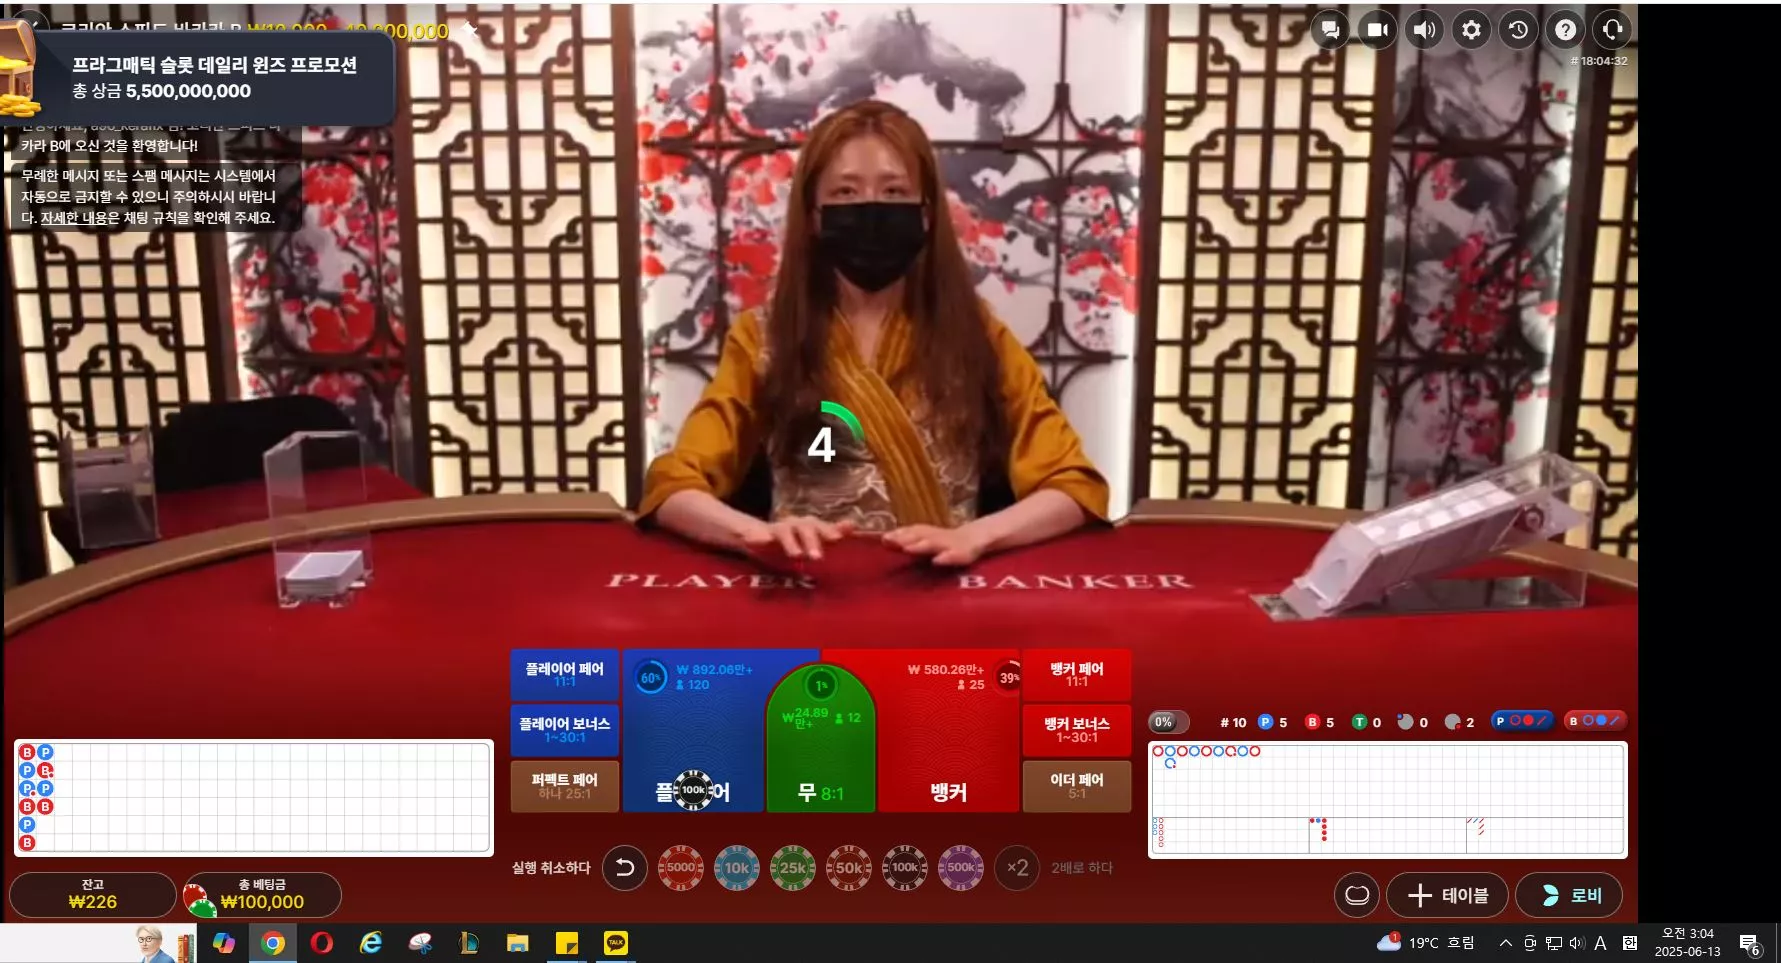
Task: Open the system volume control
Action: coord(1577,943)
